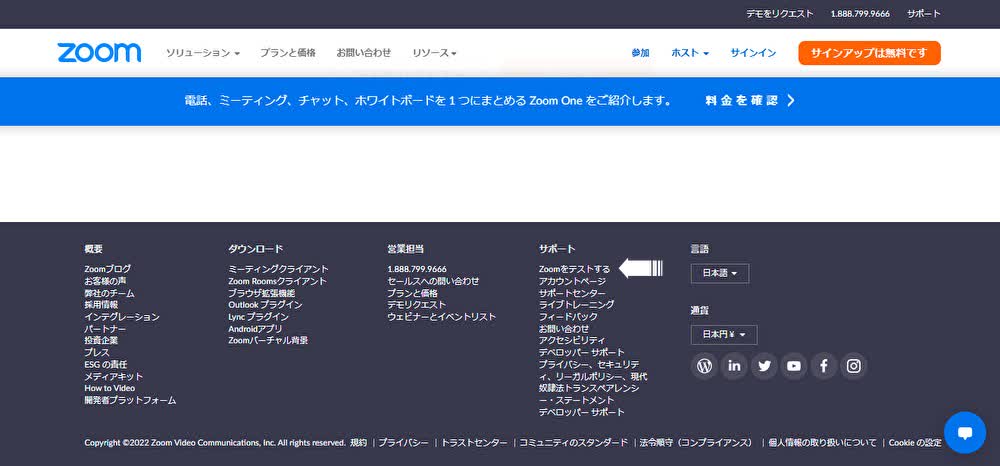The image size is (1000, 466).
Task: Open the ミーティングクライアント download link
Action: (x=278, y=269)
